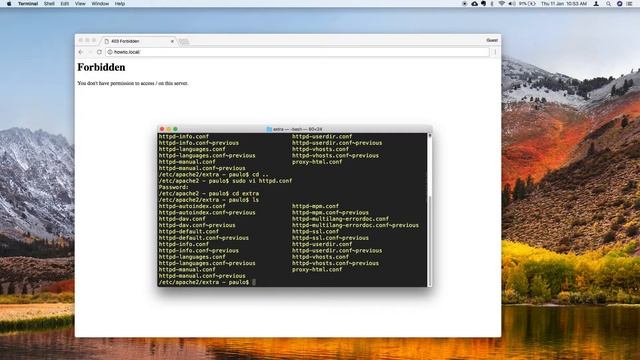
Task: Open Spotlight search
Action: [x=608, y=4]
